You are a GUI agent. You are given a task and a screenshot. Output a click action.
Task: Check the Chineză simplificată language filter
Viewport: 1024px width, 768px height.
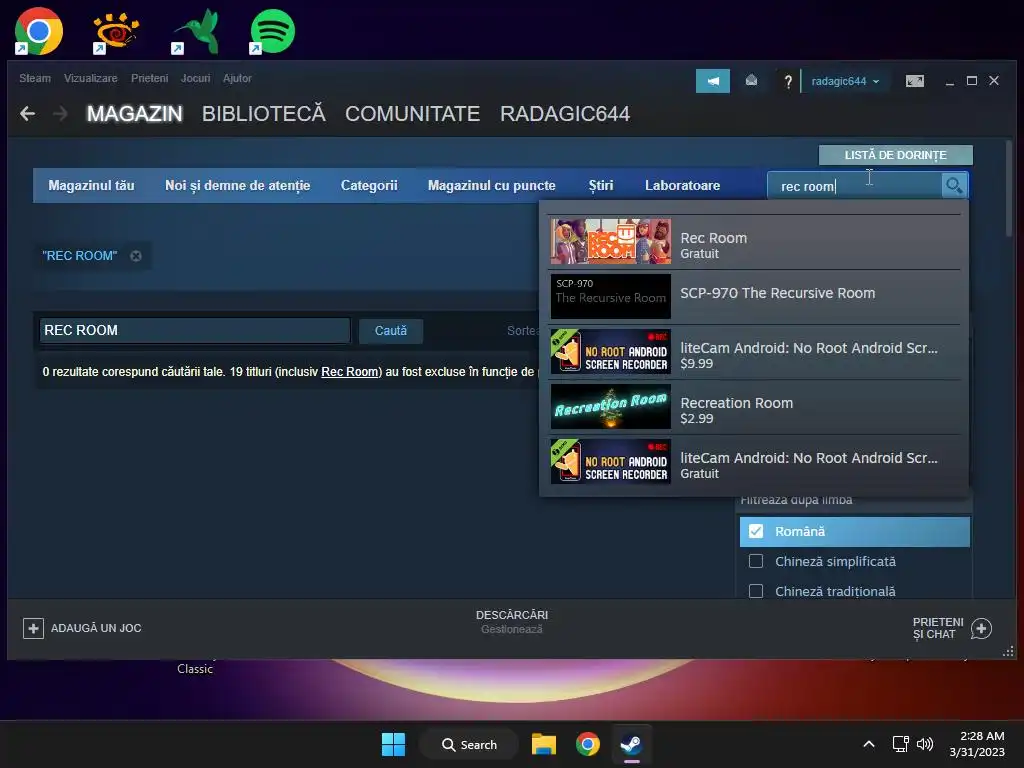(x=756, y=562)
